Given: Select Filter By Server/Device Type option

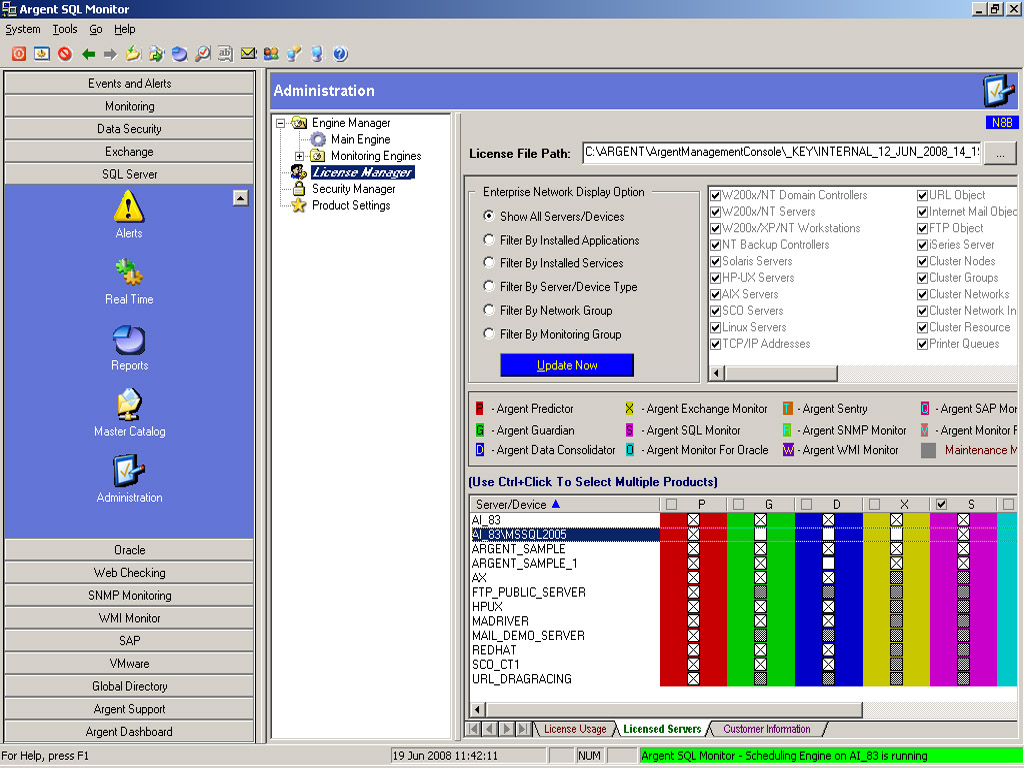Looking at the screenshot, I should click(x=488, y=286).
